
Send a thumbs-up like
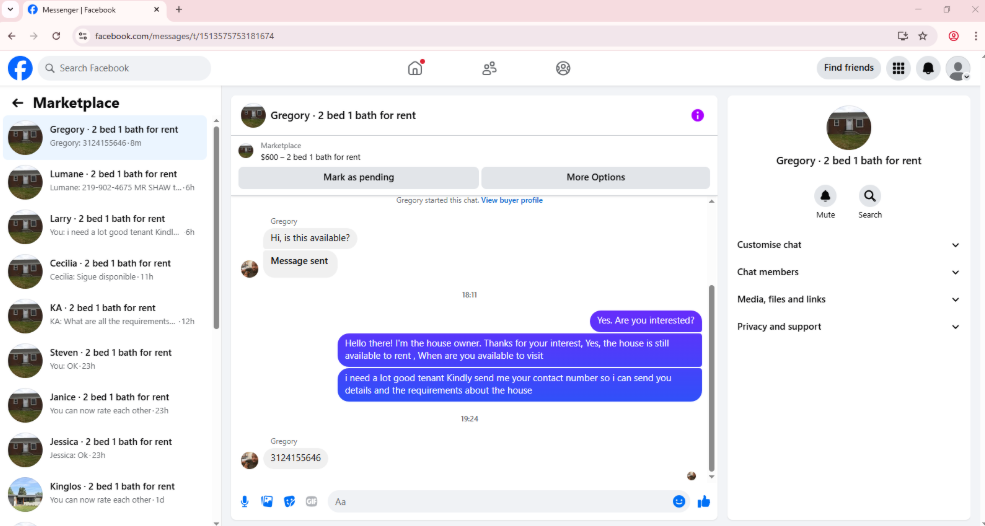tap(704, 501)
